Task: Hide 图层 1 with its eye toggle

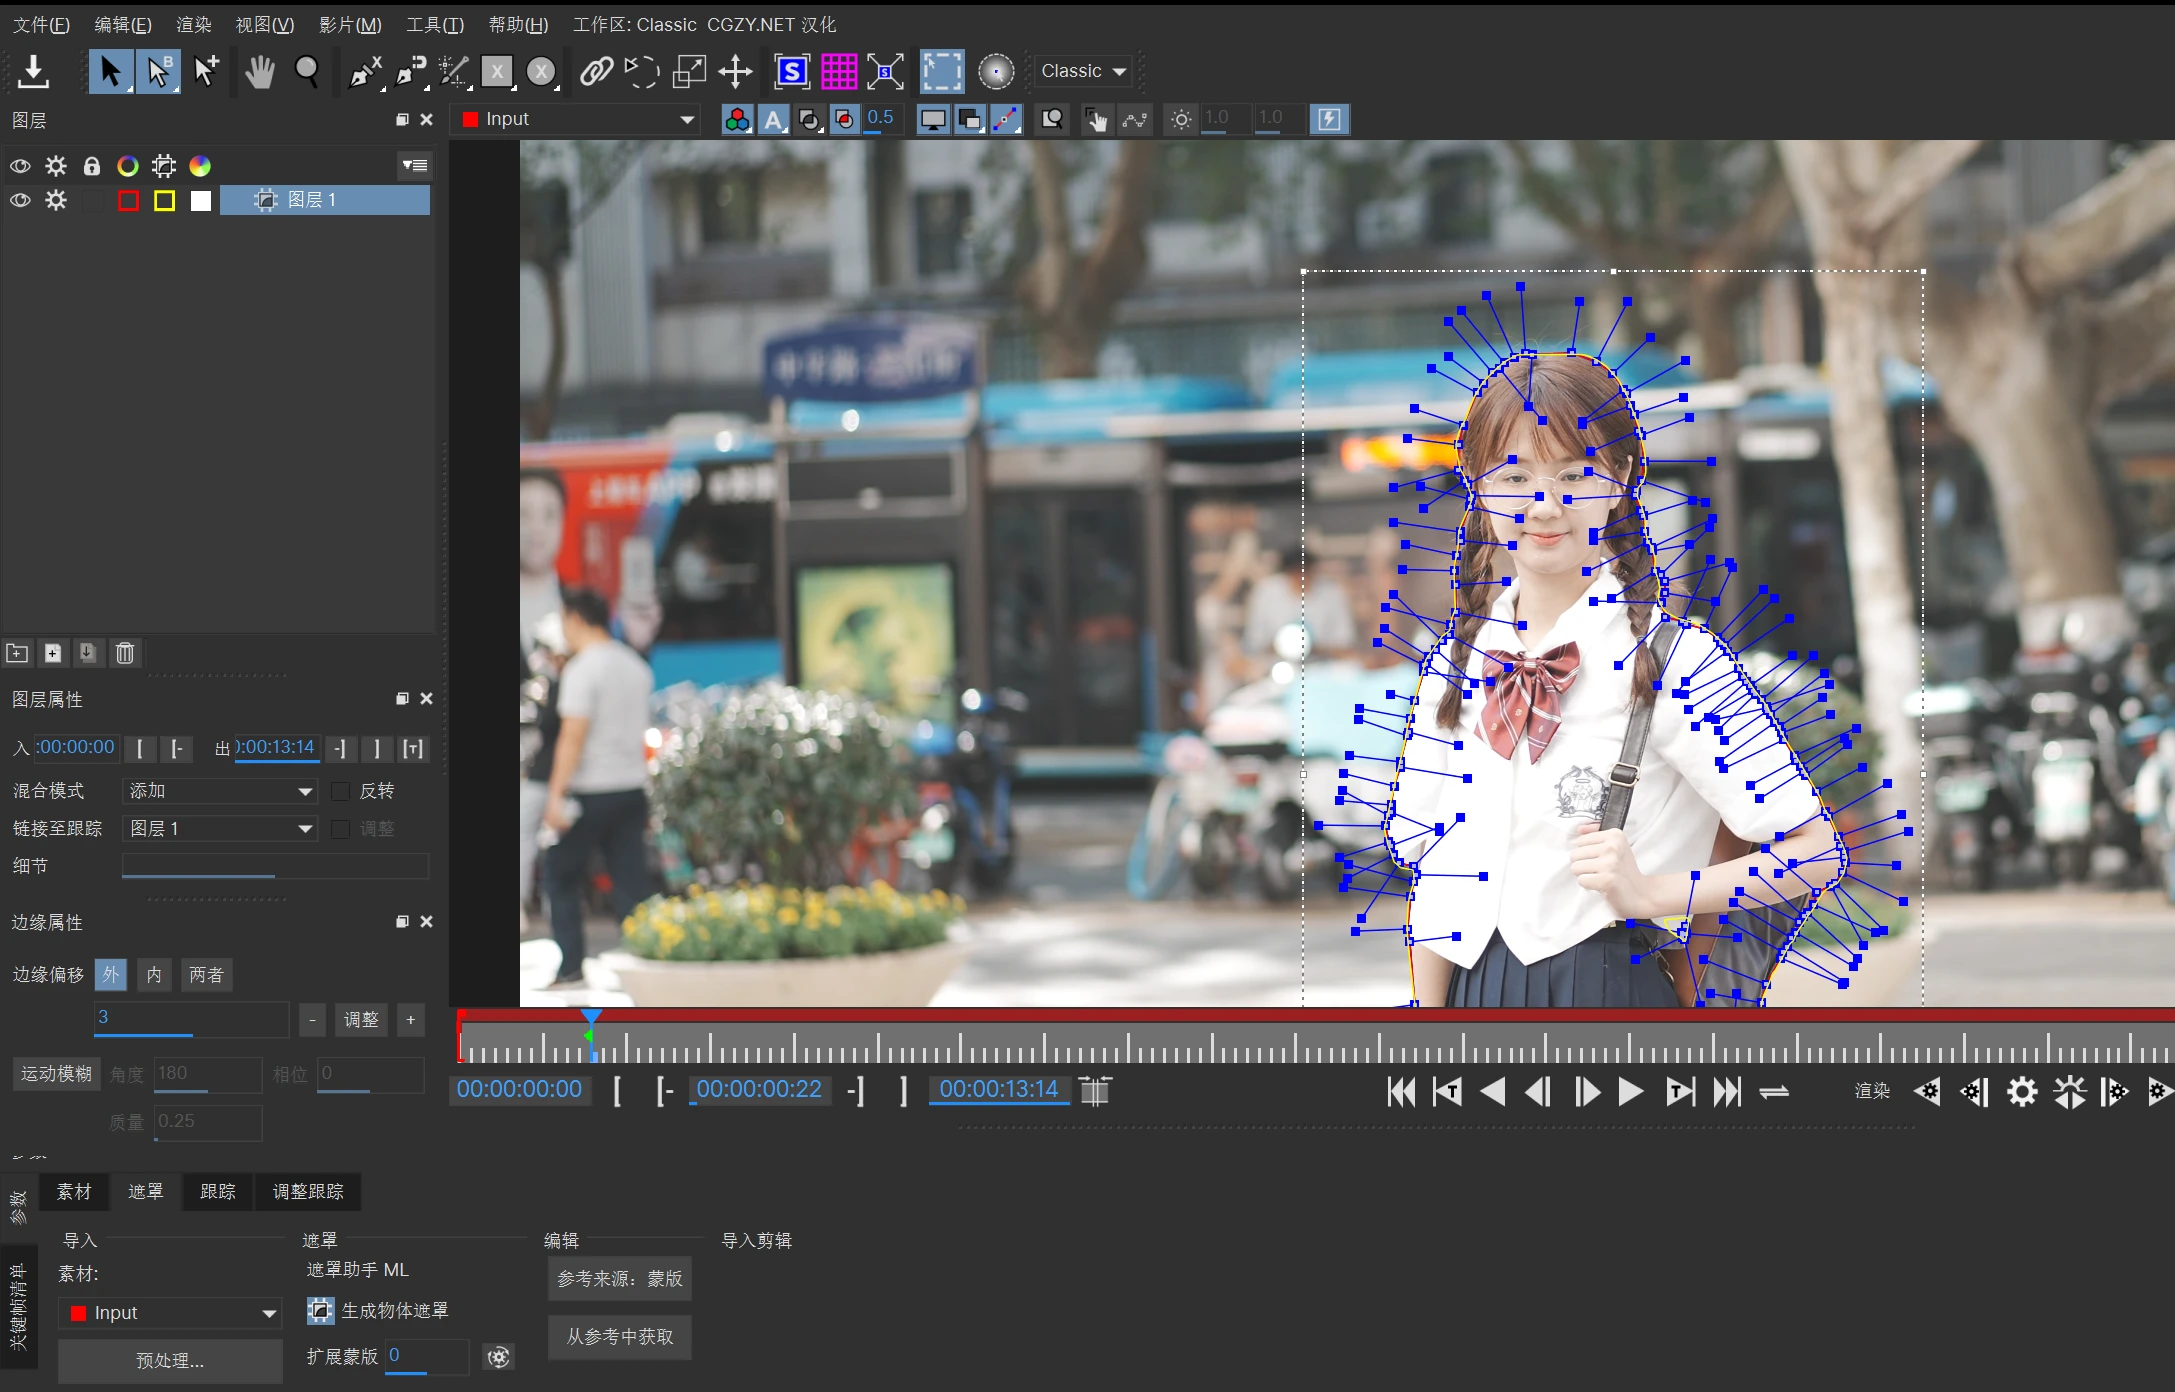Action: (x=20, y=200)
